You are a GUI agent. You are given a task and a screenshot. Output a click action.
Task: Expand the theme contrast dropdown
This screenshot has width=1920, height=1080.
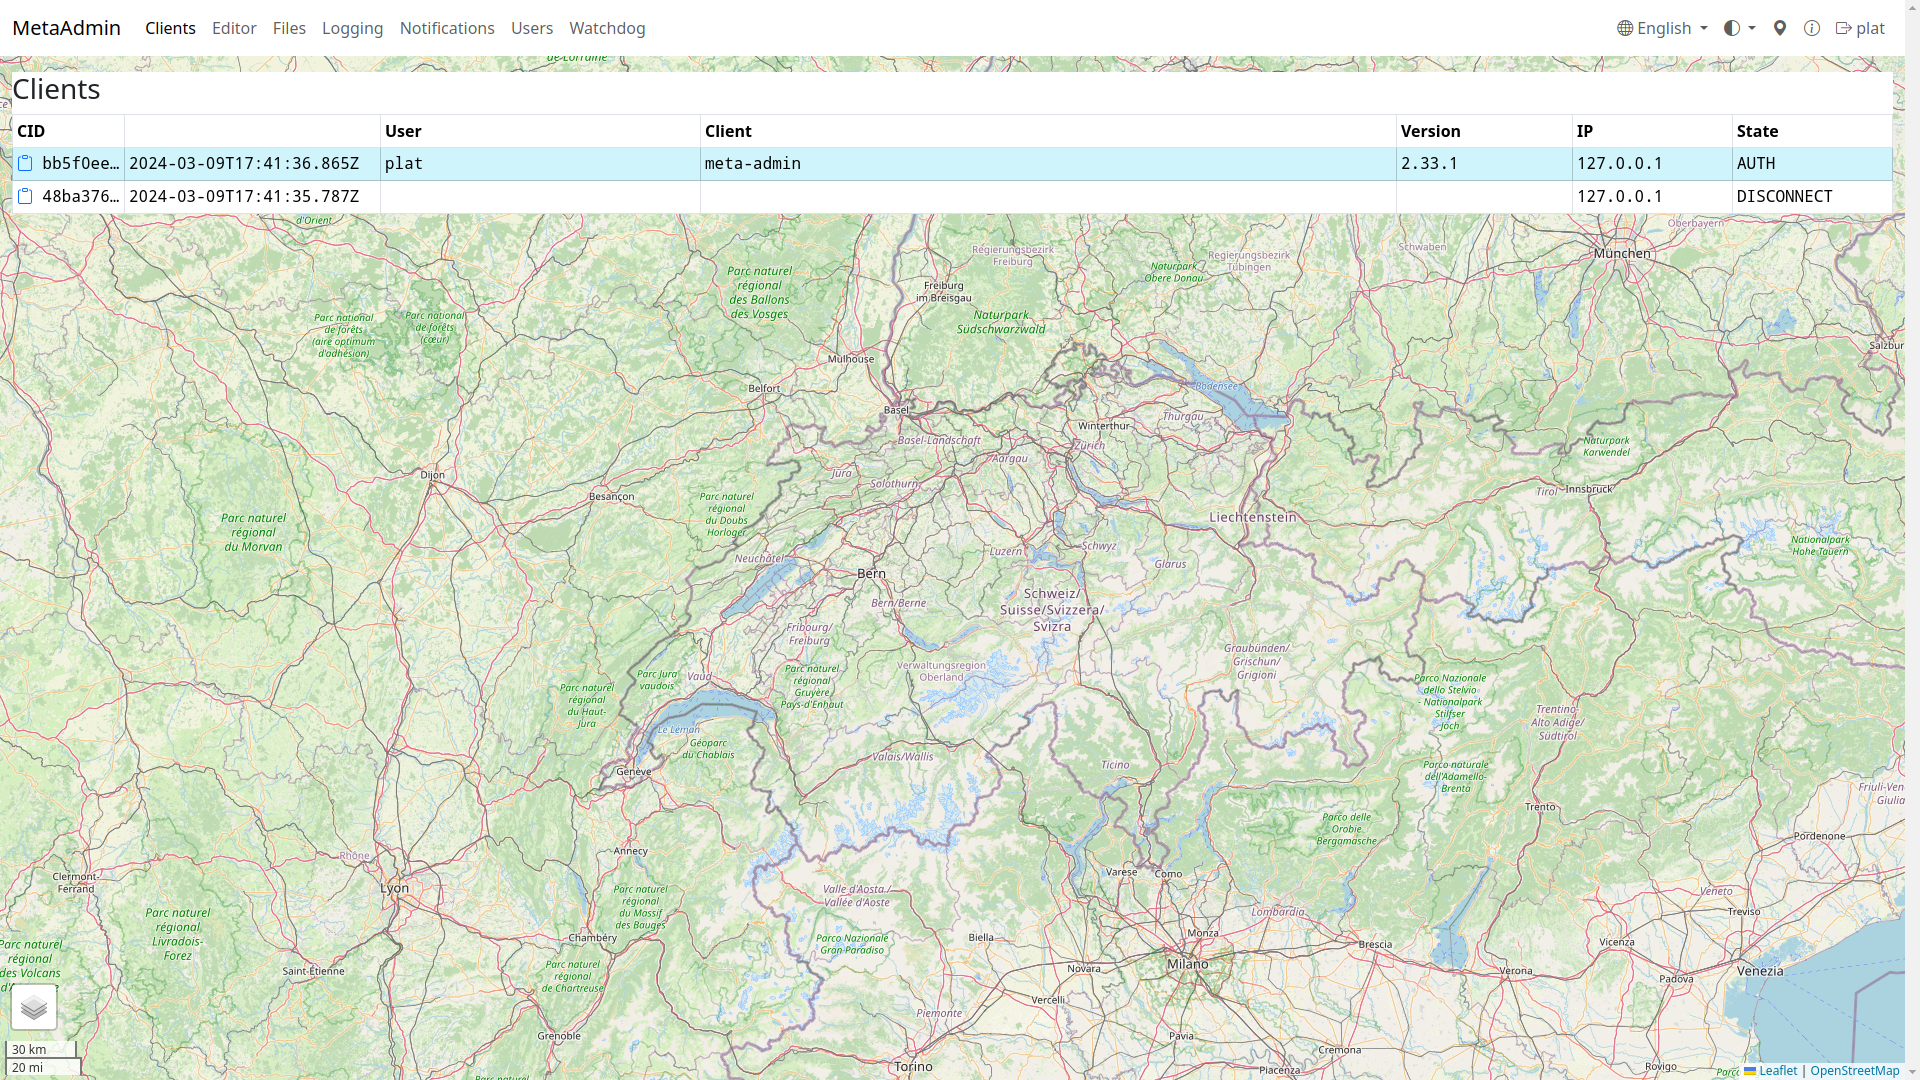[1740, 28]
